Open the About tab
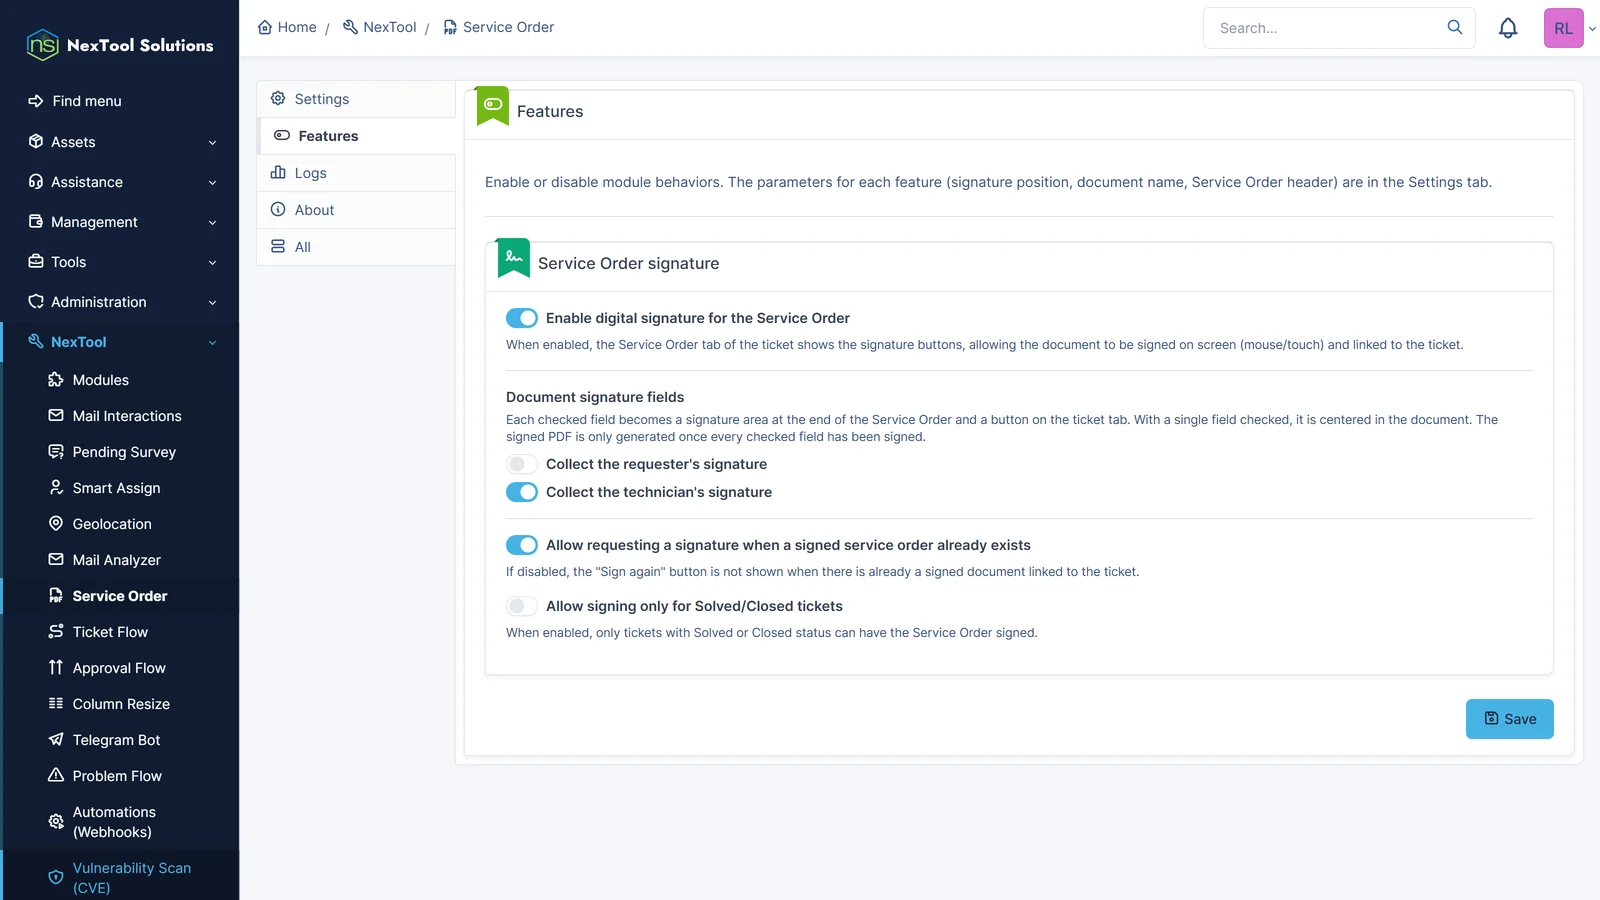The height and width of the screenshot is (900, 1600). [356, 210]
